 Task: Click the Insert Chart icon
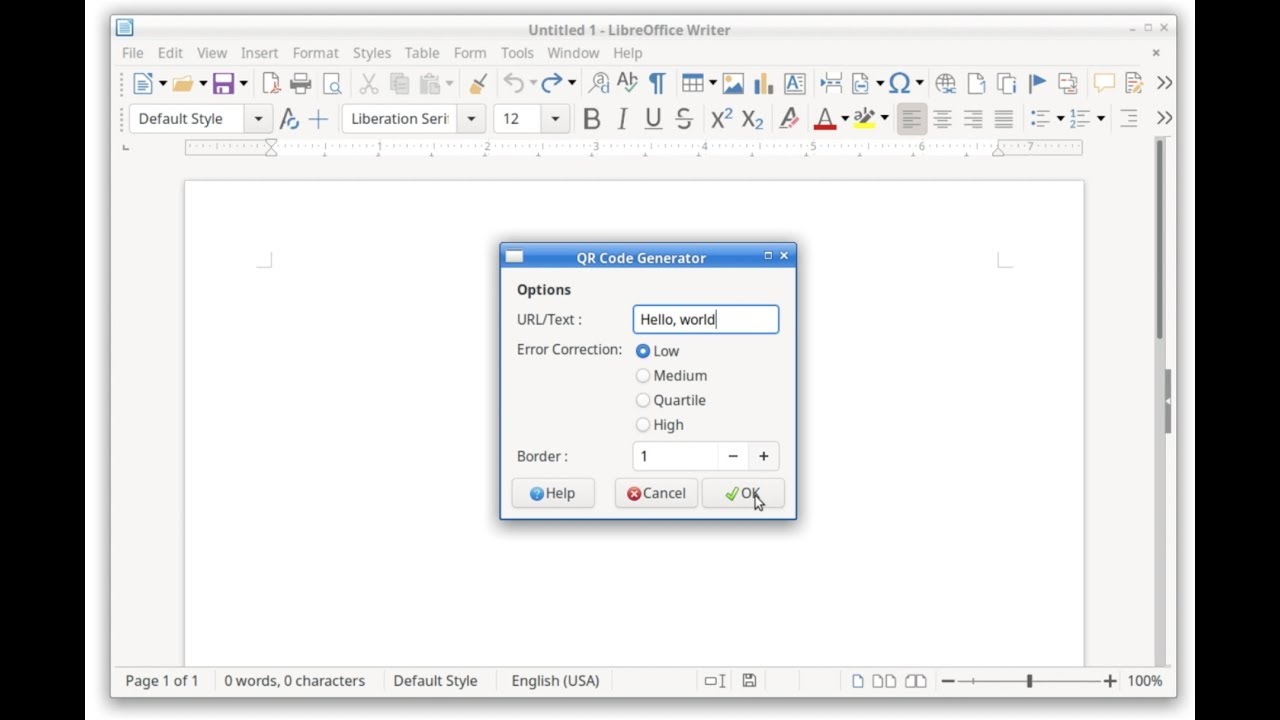point(764,83)
